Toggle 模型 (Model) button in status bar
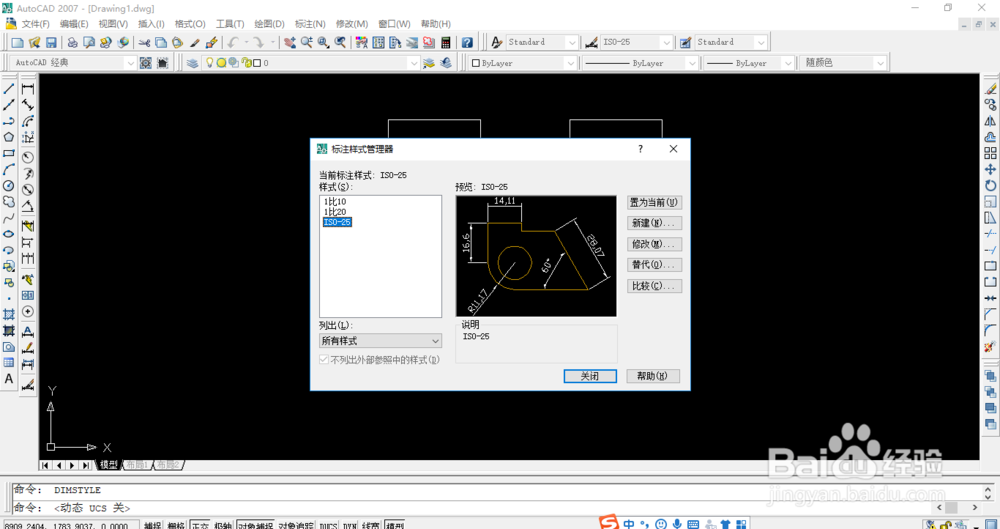This screenshot has width=1000, height=529. pos(395,525)
